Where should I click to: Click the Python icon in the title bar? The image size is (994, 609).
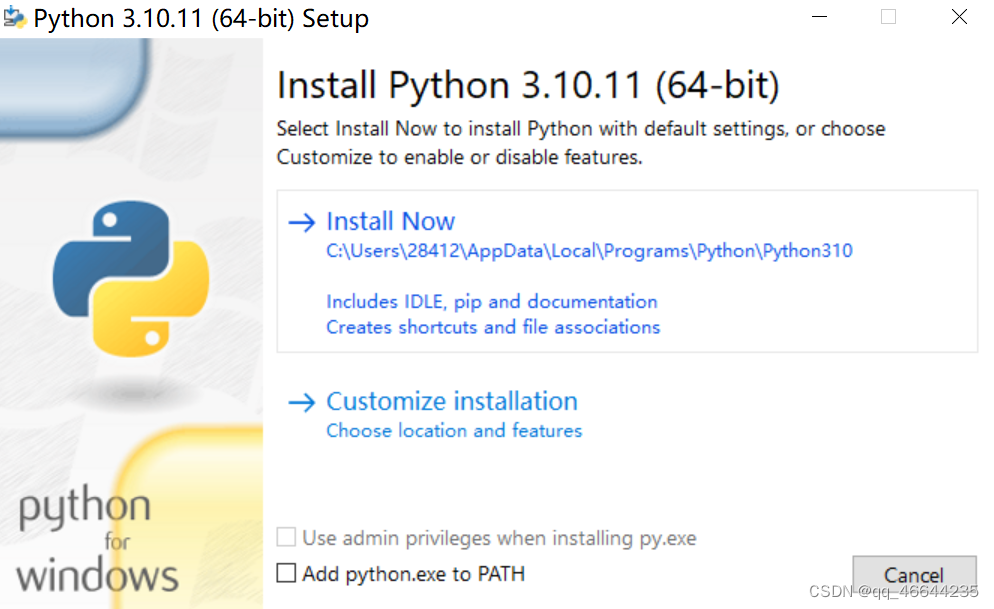[x=16, y=17]
